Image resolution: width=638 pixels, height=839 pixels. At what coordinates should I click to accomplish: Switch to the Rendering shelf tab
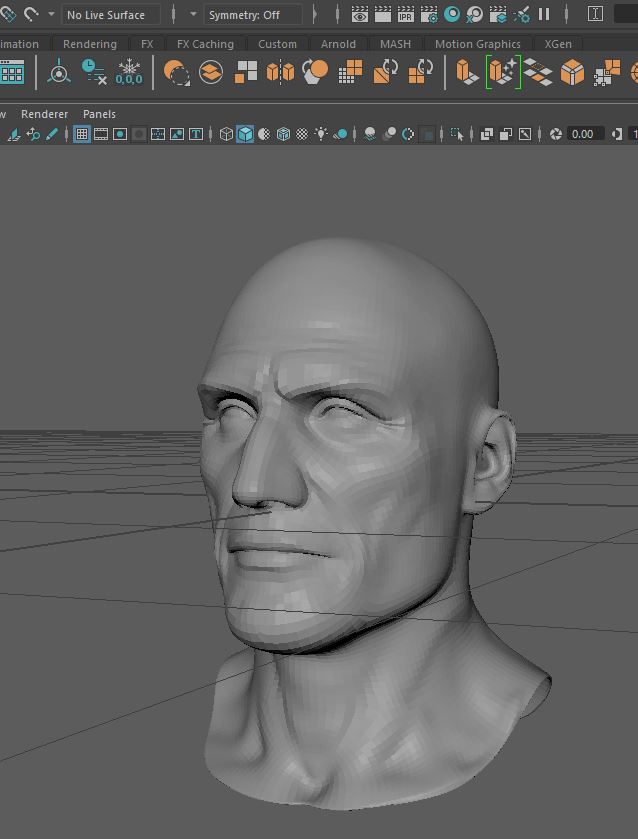coord(89,44)
